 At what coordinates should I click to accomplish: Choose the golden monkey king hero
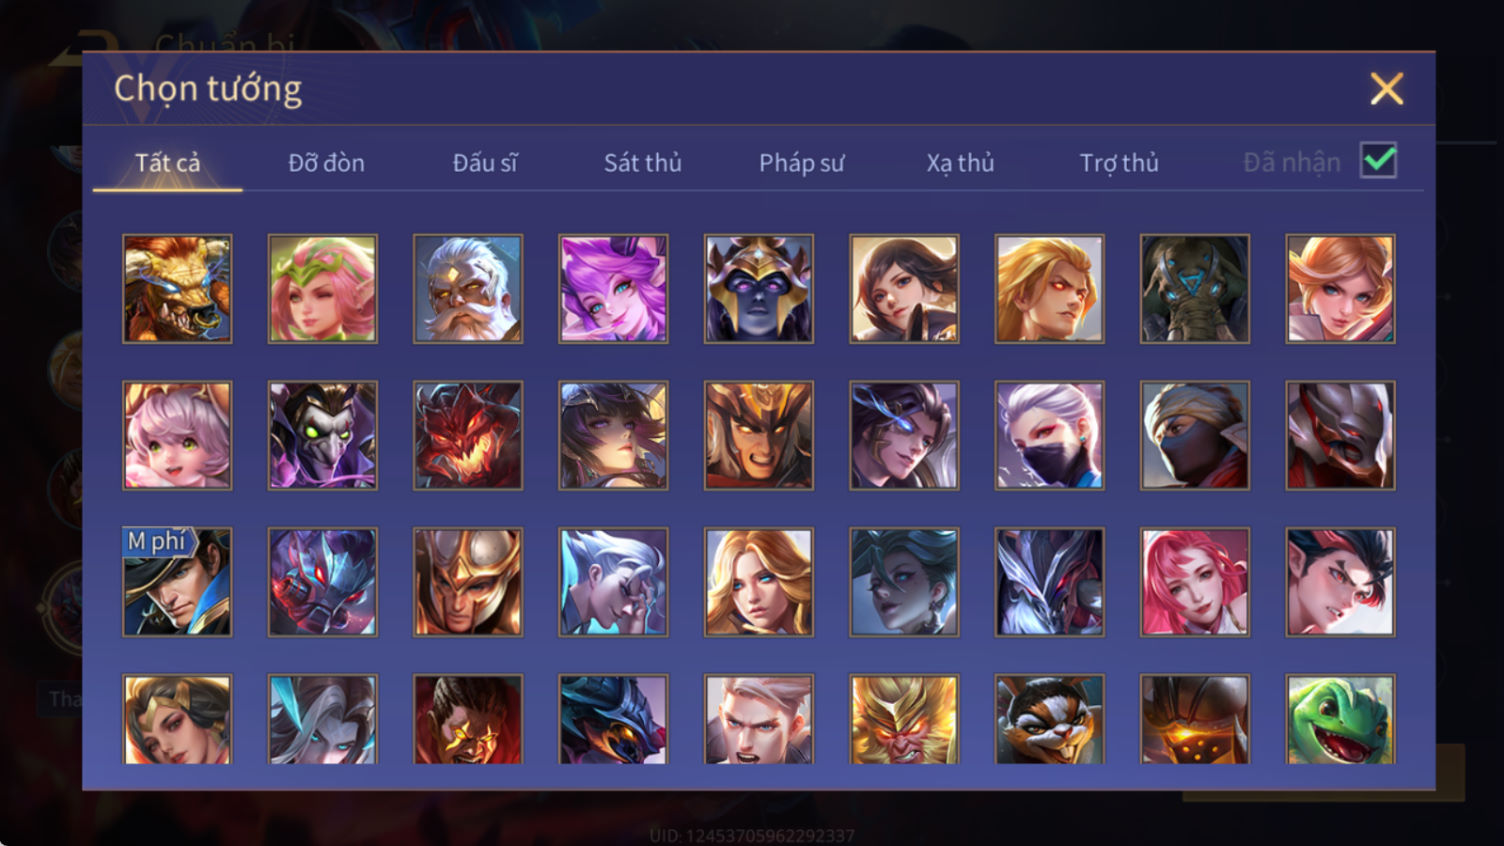904,719
